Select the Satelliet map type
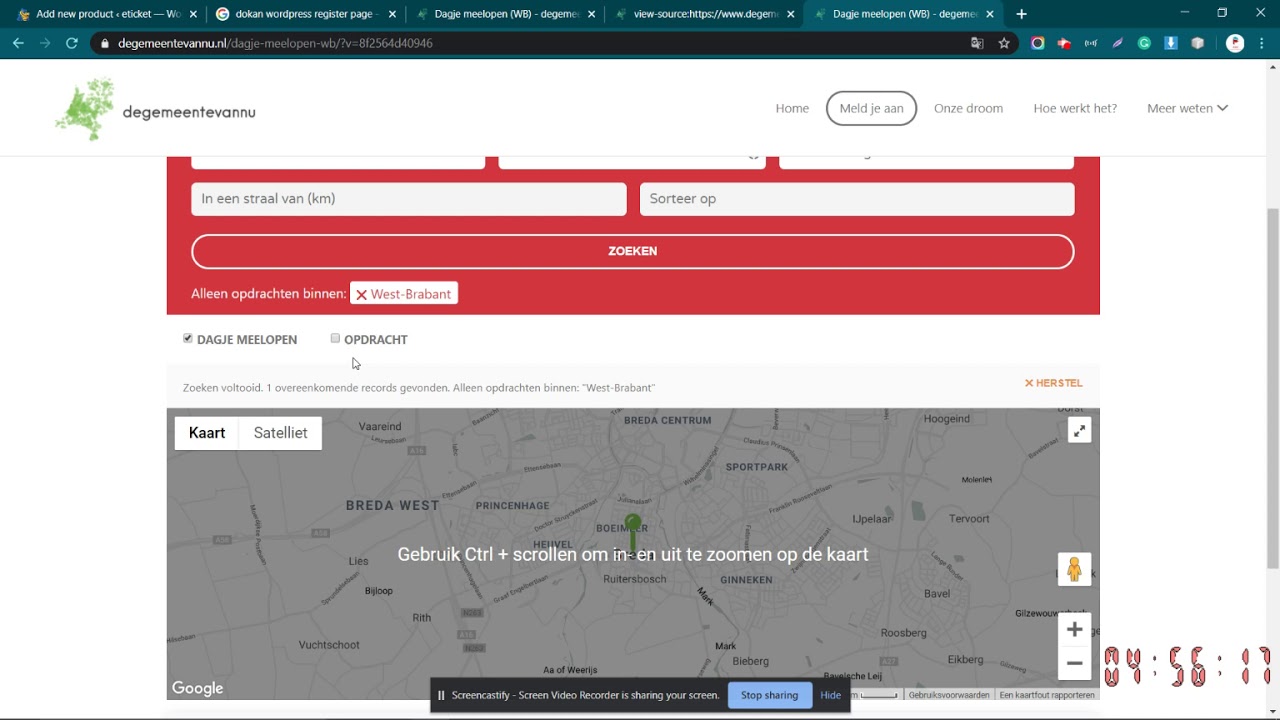 280,433
